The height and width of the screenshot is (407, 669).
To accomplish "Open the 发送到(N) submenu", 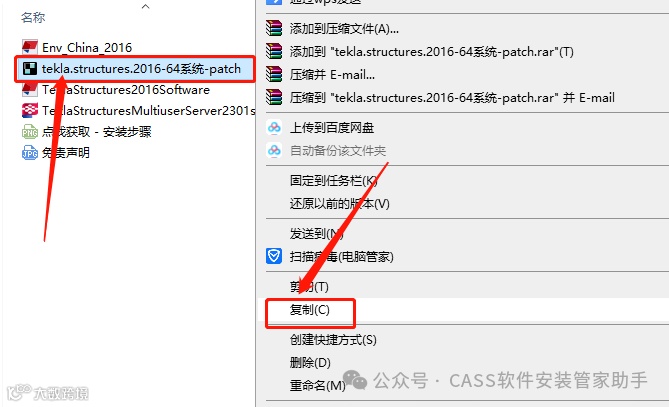I will 316,234.
